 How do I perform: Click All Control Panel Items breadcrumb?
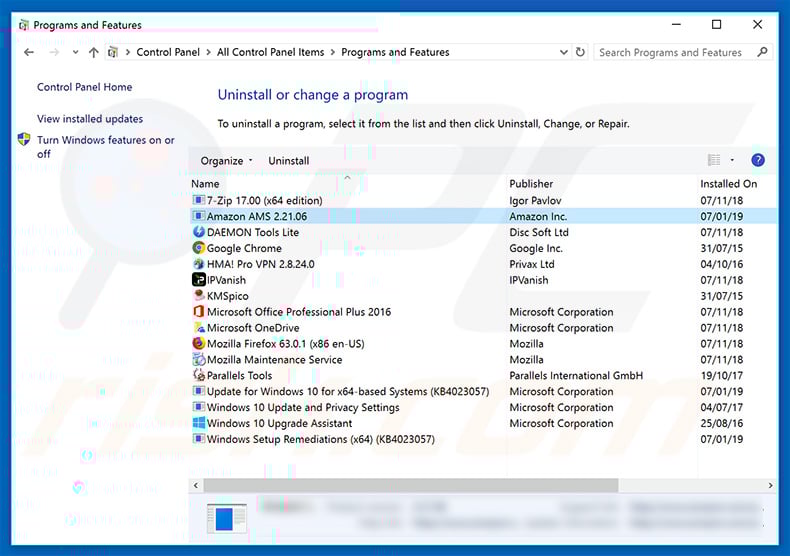tap(271, 52)
